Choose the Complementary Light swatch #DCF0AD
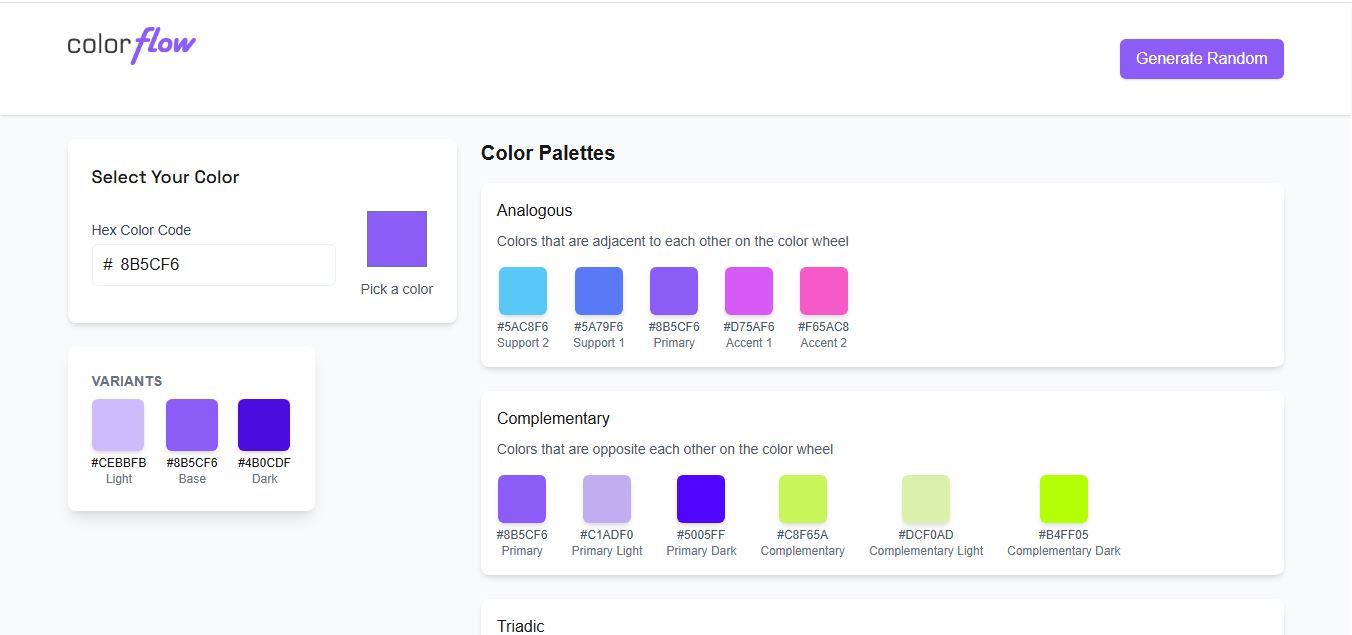 [x=926, y=499]
